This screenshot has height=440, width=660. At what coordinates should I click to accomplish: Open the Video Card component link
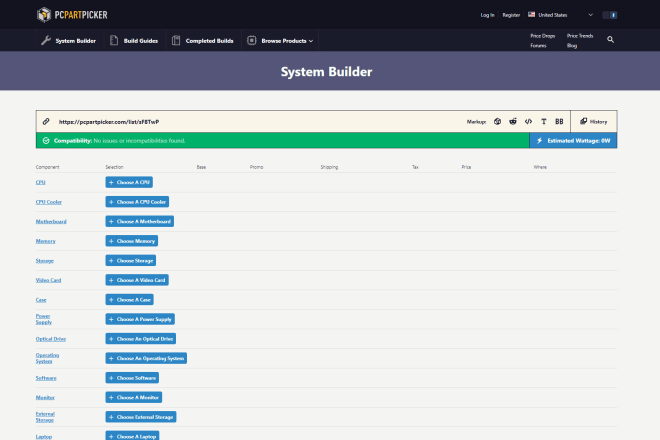pos(48,280)
